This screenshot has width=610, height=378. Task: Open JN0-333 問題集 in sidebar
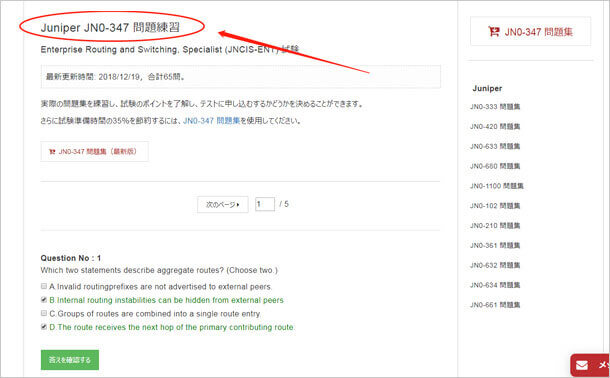tap(495, 107)
